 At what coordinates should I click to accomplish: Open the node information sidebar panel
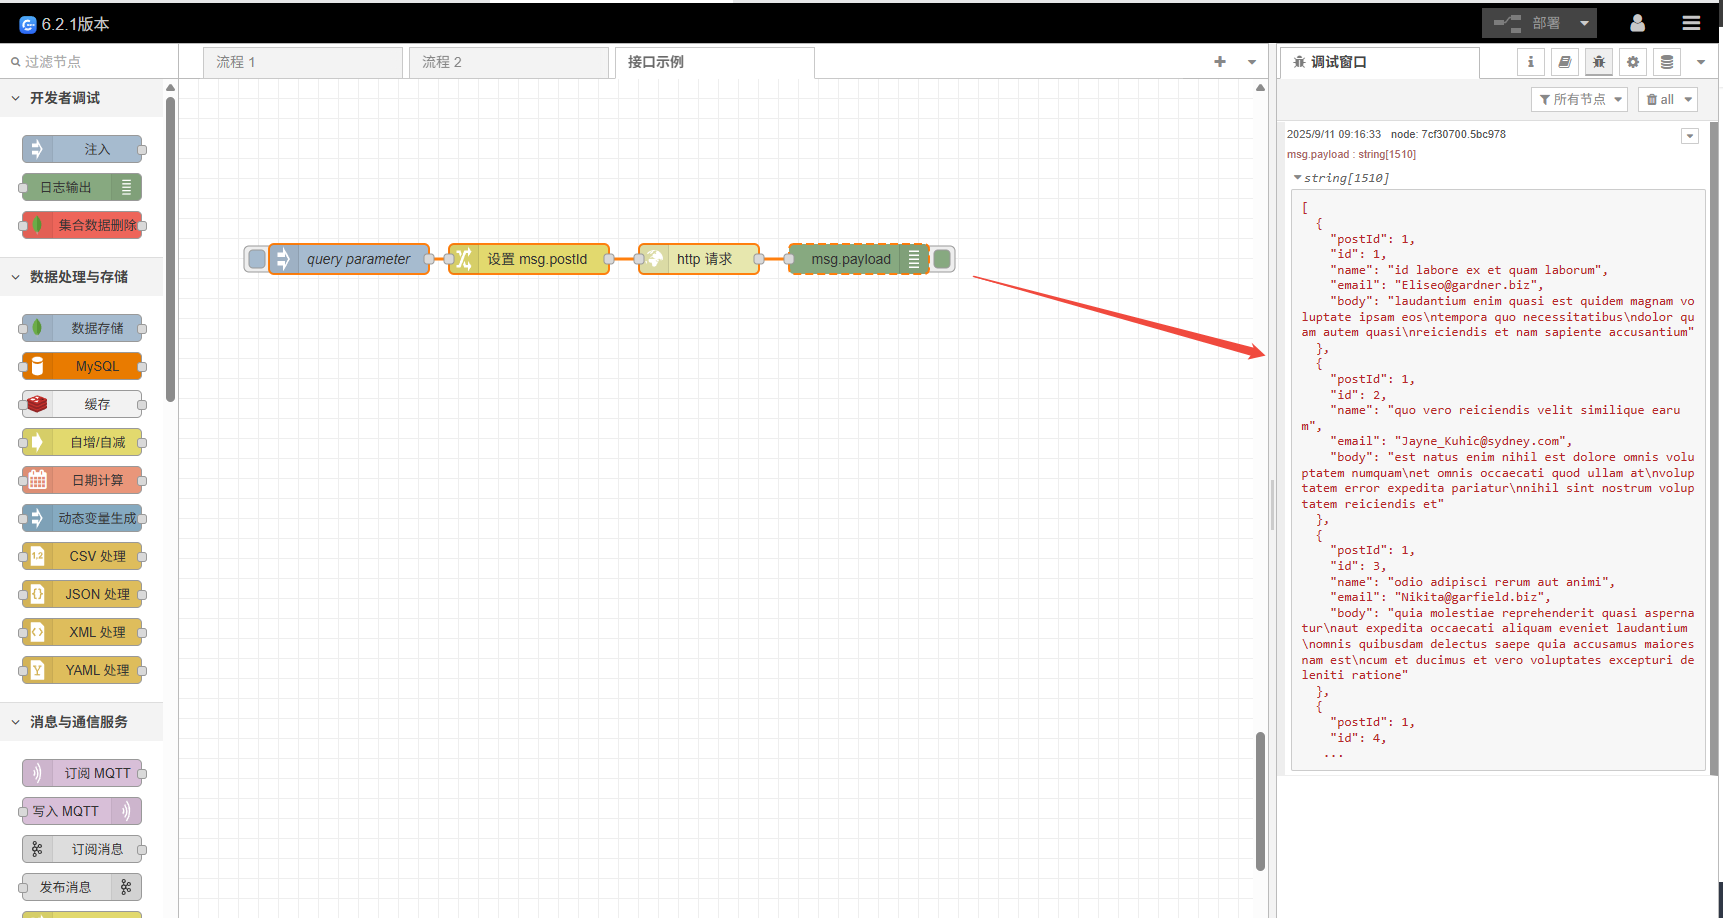pyautogui.click(x=1531, y=61)
